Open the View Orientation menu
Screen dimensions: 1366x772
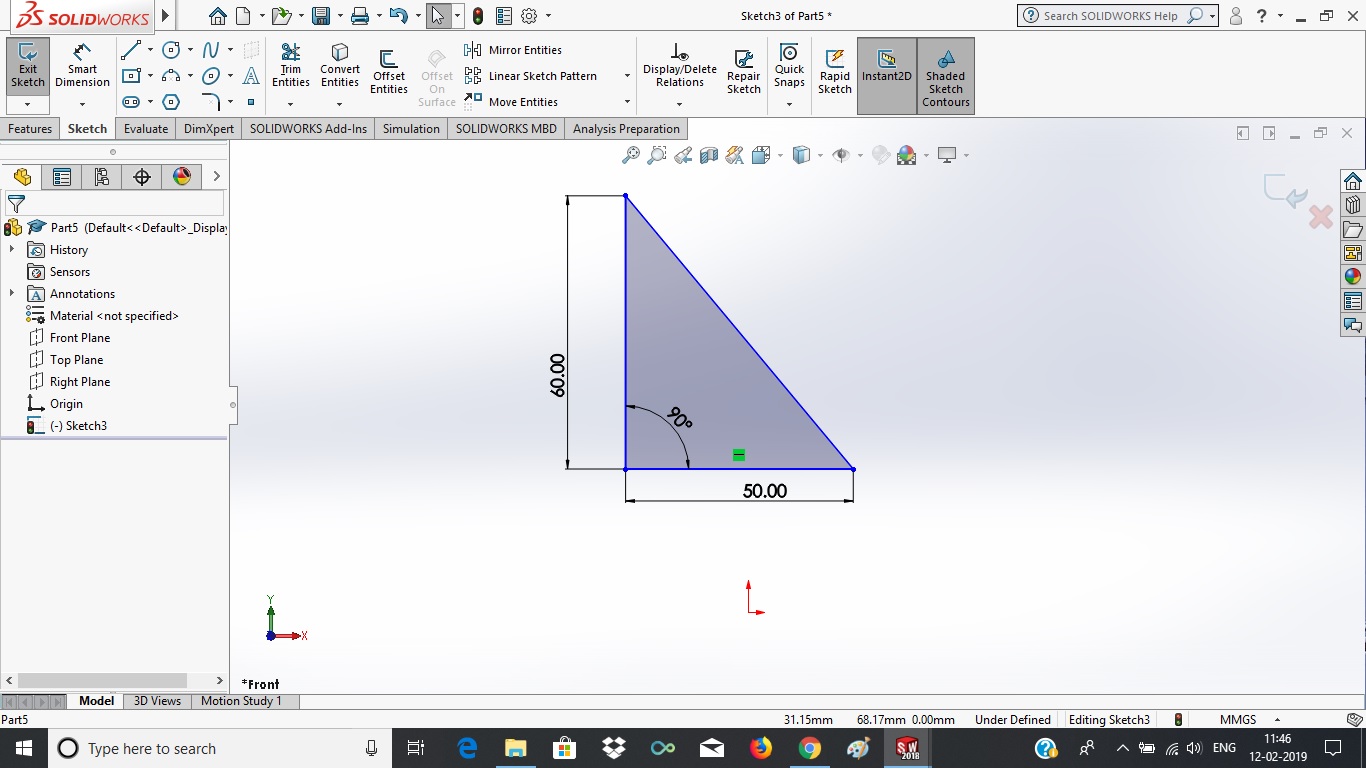(x=761, y=155)
